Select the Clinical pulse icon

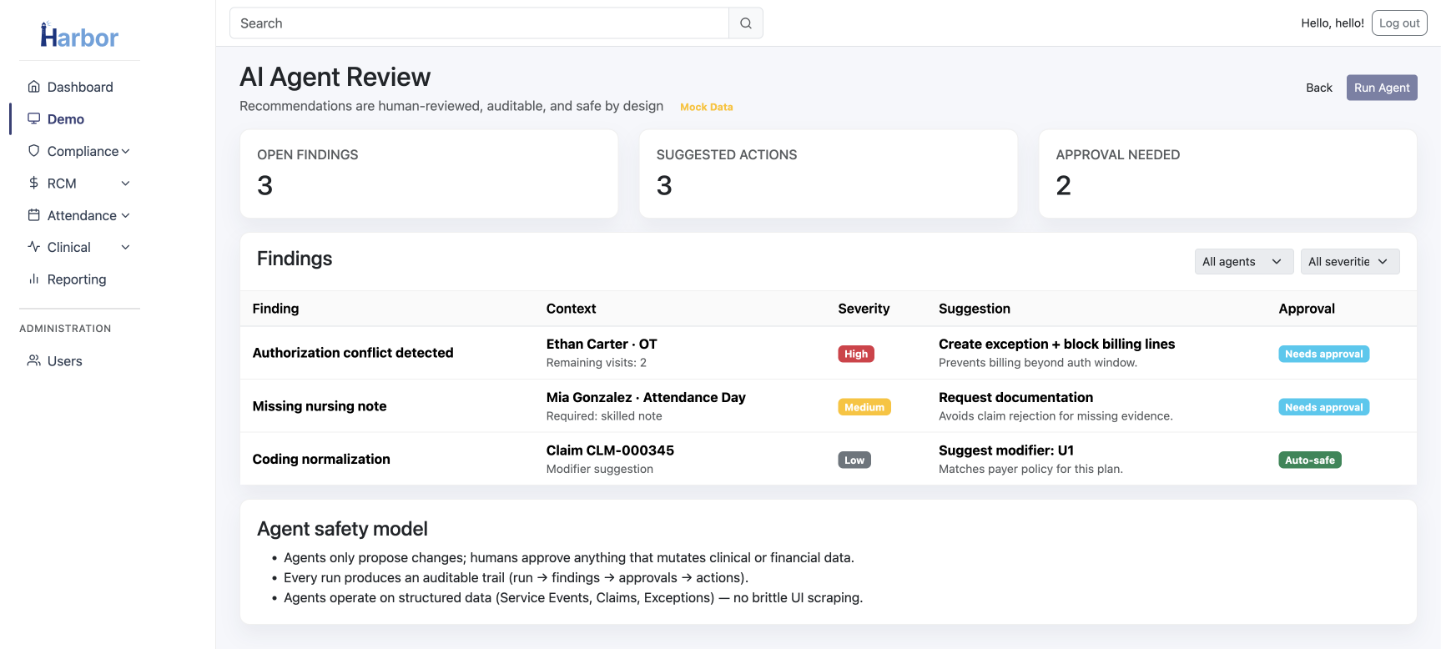[x=33, y=246]
